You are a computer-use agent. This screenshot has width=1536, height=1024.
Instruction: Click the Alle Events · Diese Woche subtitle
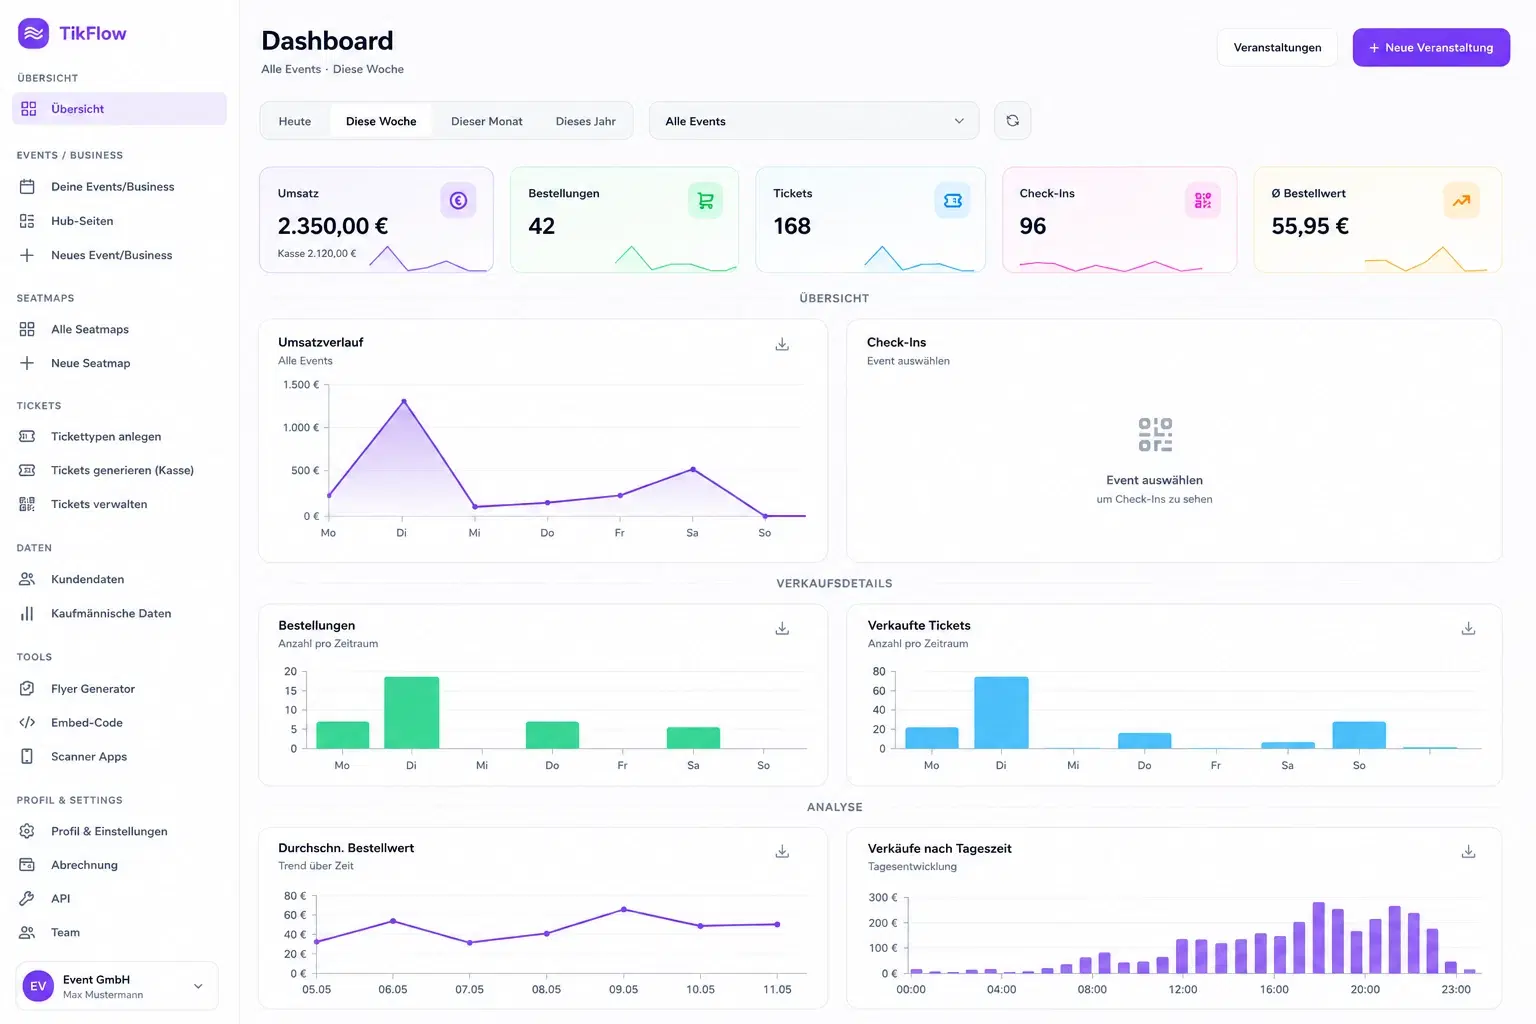pos(333,69)
